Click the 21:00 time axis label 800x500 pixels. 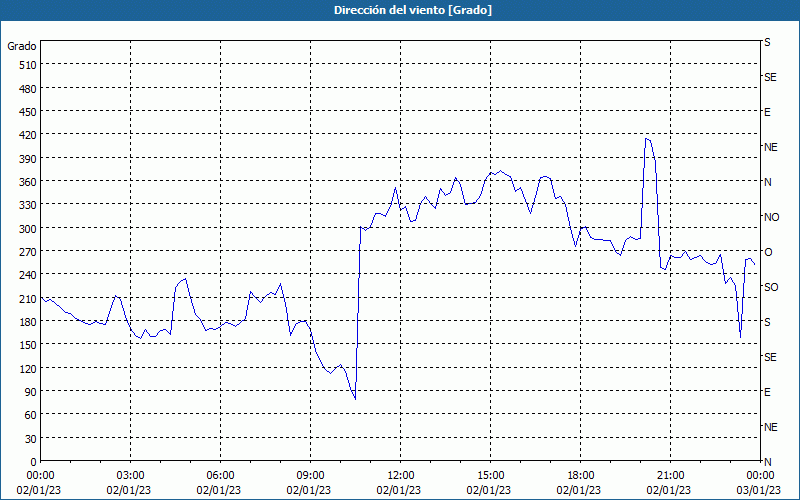pos(670,476)
